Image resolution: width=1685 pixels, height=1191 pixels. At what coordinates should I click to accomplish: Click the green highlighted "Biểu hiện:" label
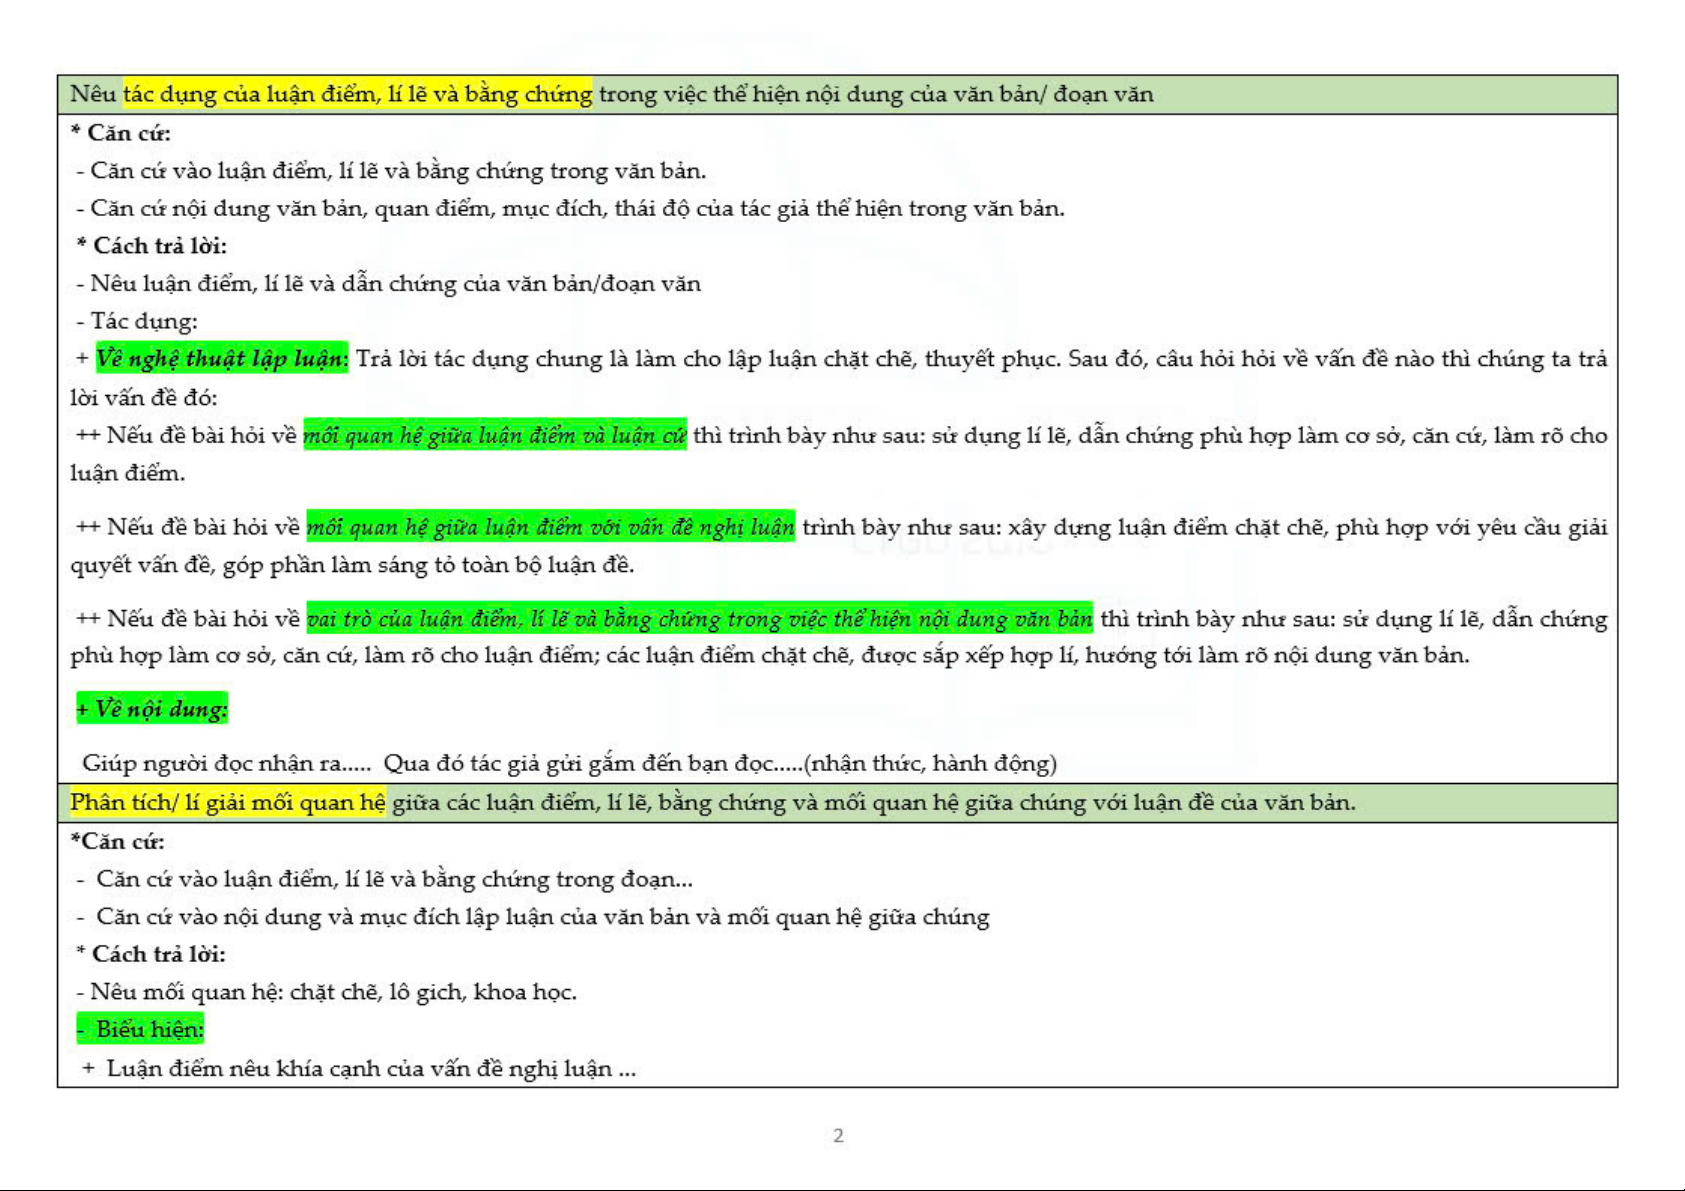(x=141, y=1029)
